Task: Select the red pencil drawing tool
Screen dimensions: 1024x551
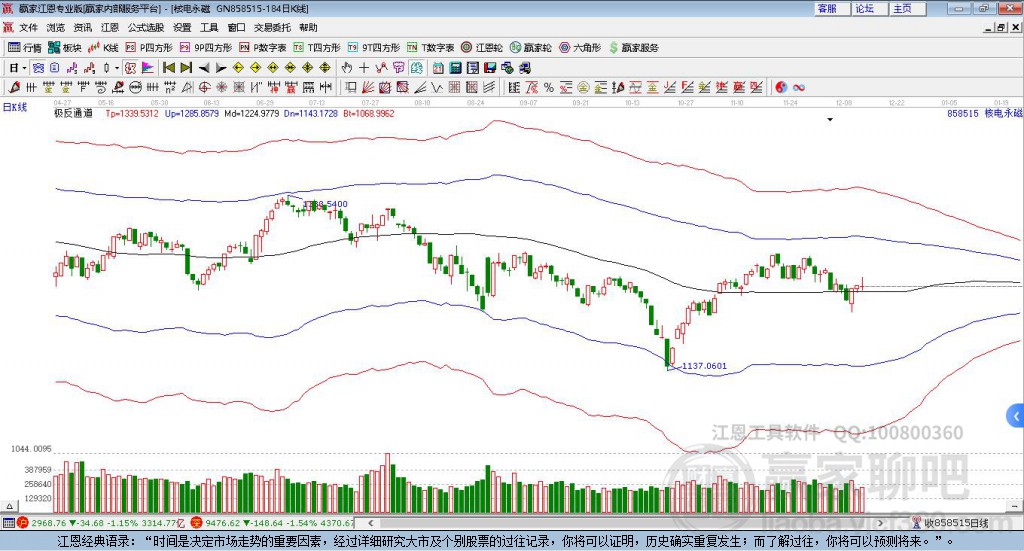Action: click(x=14, y=87)
